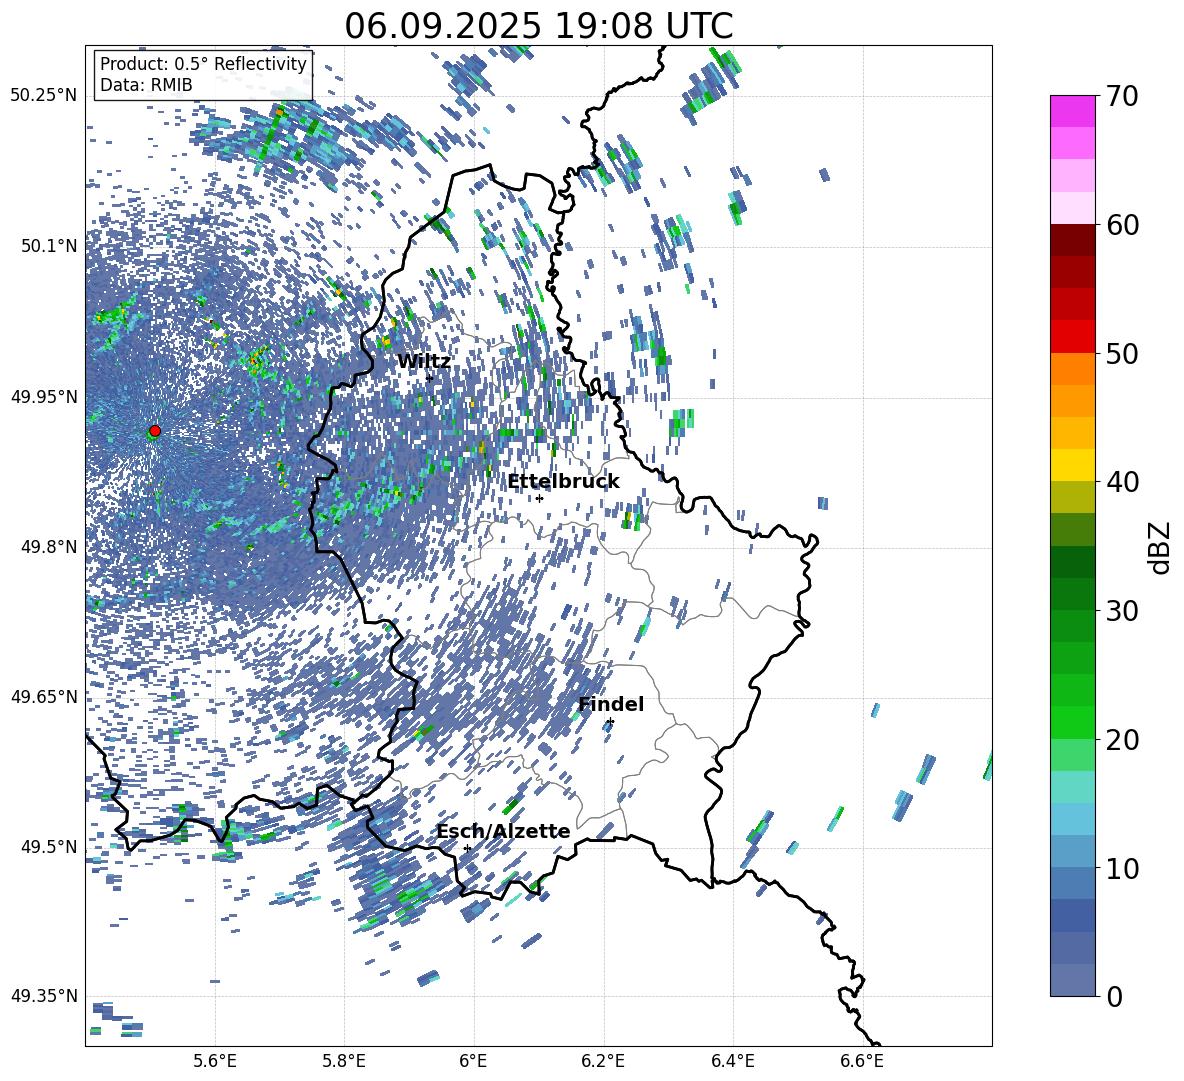
Task: Click the yellow colorbar segment at 40
Action: tap(1072, 465)
